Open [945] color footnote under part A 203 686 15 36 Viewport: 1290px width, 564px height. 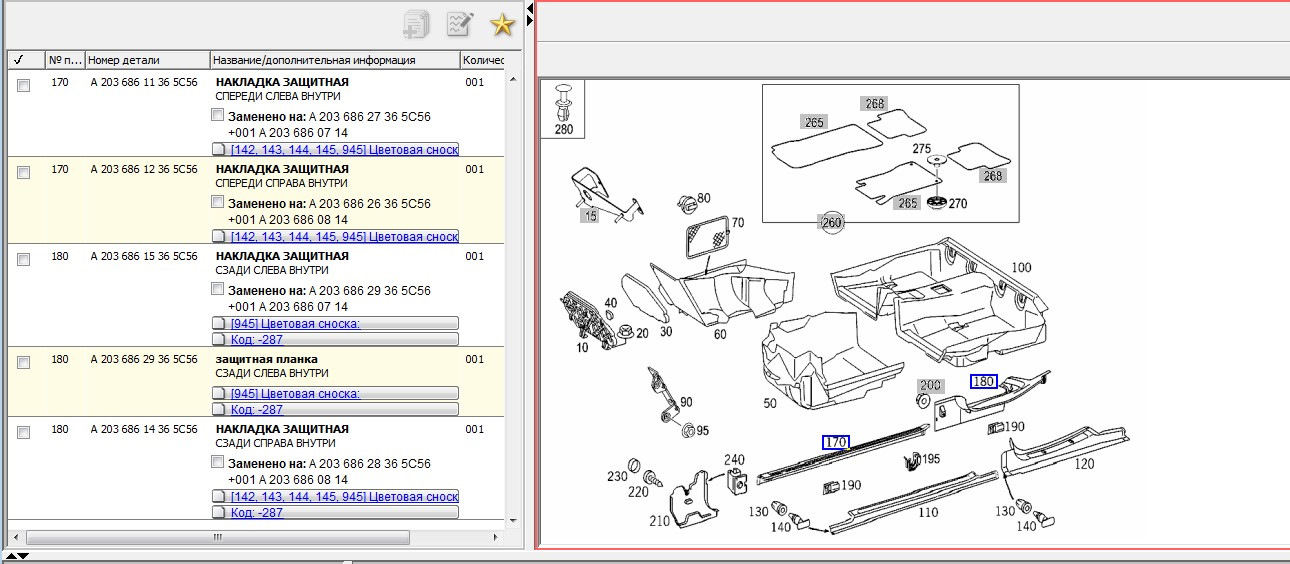tap(335, 324)
